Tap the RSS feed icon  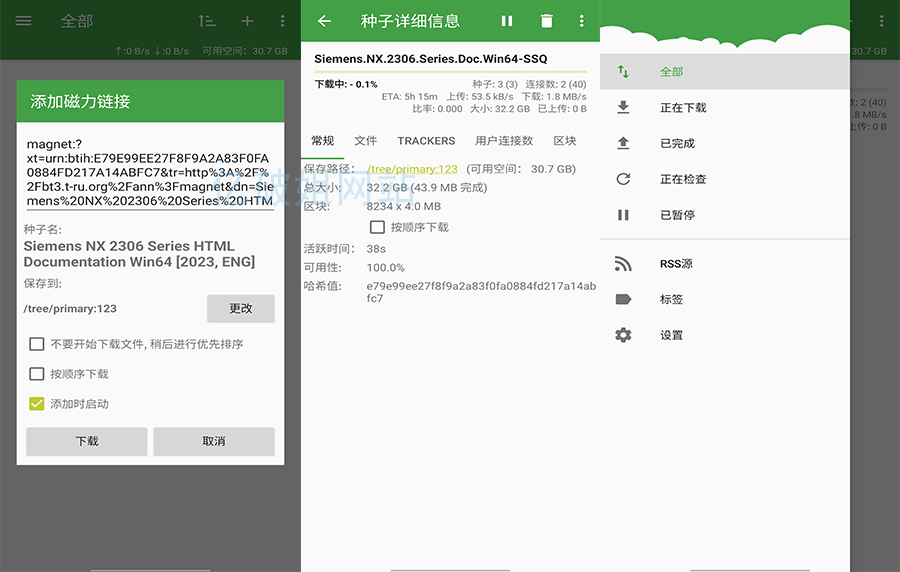[623, 263]
